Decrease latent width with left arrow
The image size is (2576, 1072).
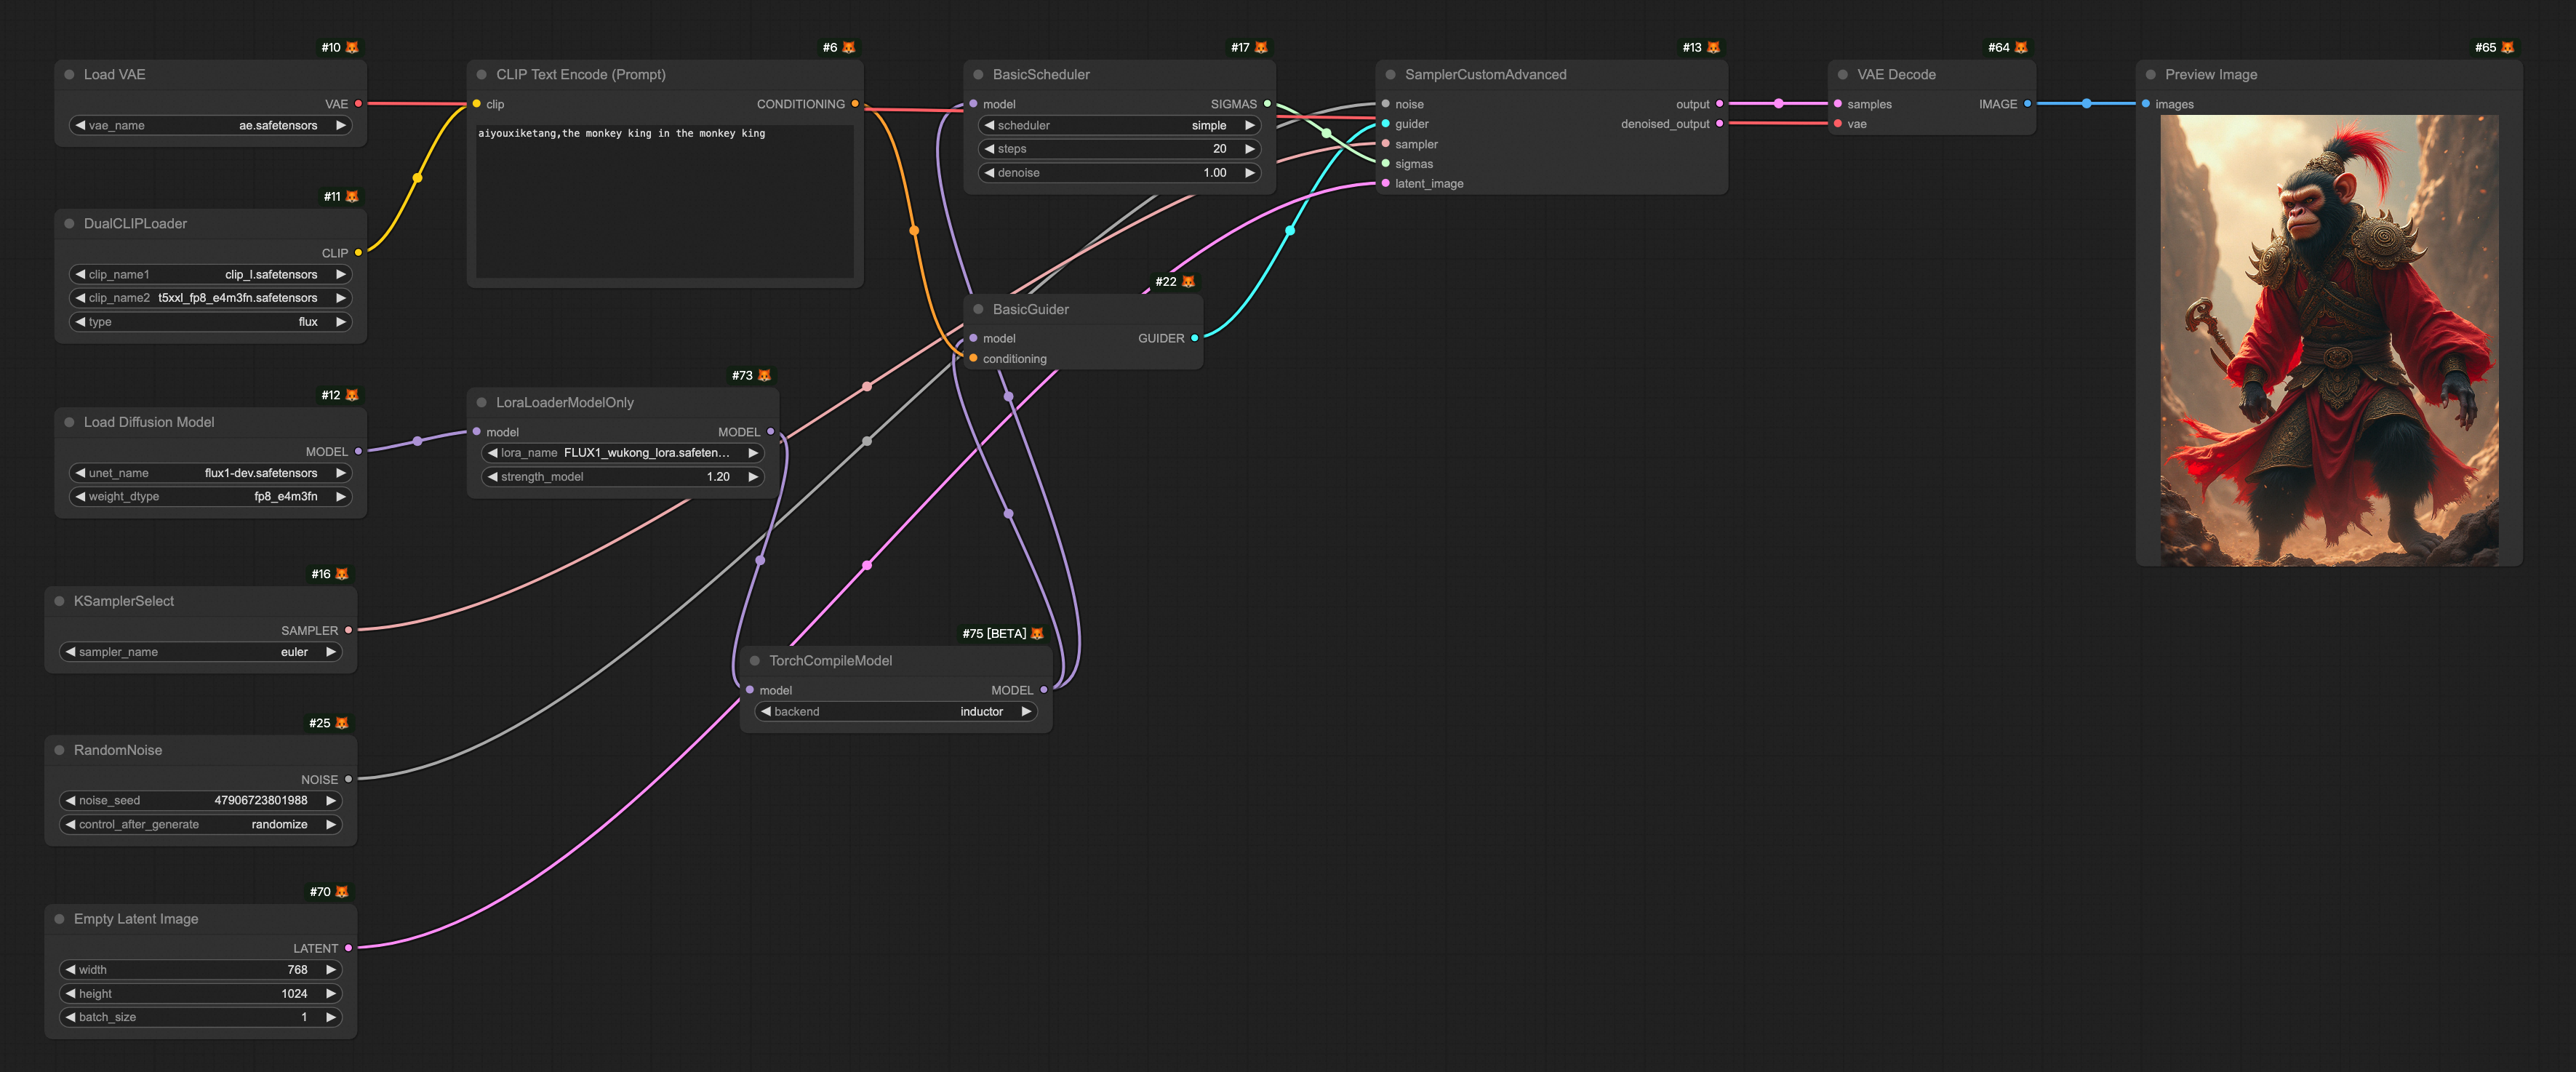click(x=70, y=970)
